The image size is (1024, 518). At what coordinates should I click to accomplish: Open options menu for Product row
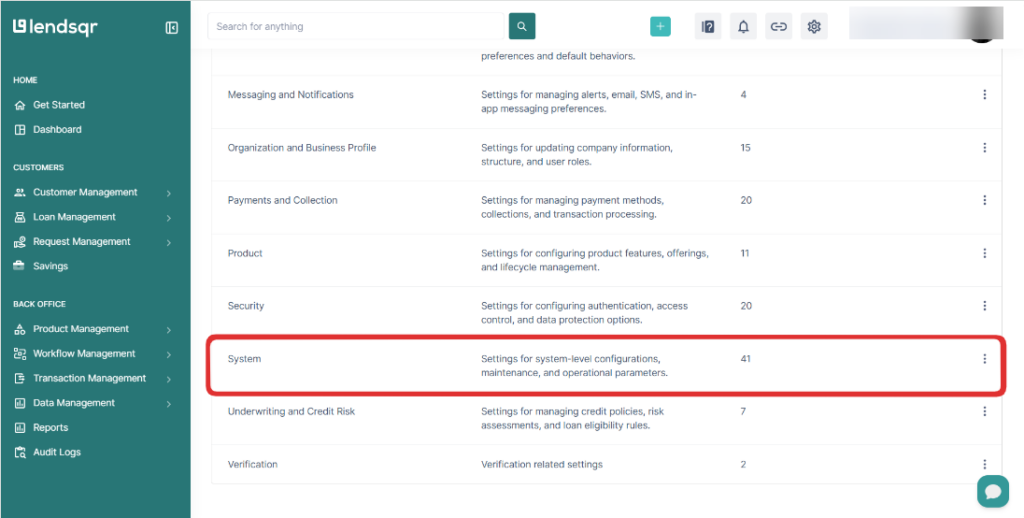tap(985, 253)
